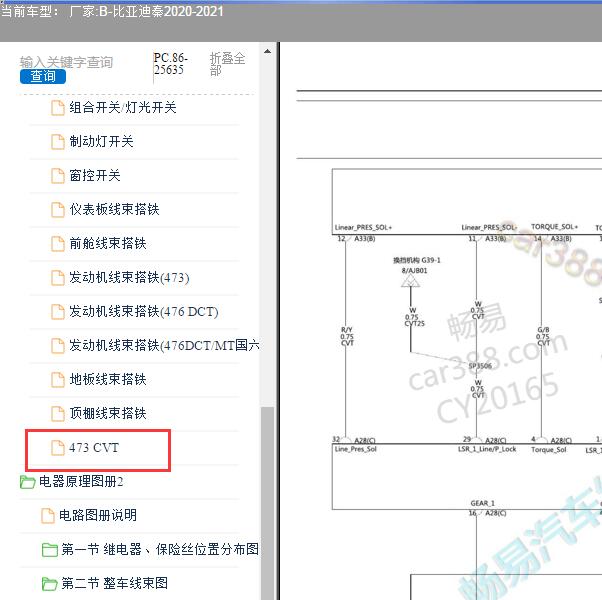
Task: Open 前舱线束搭铁 tree entry
Action: (108, 244)
